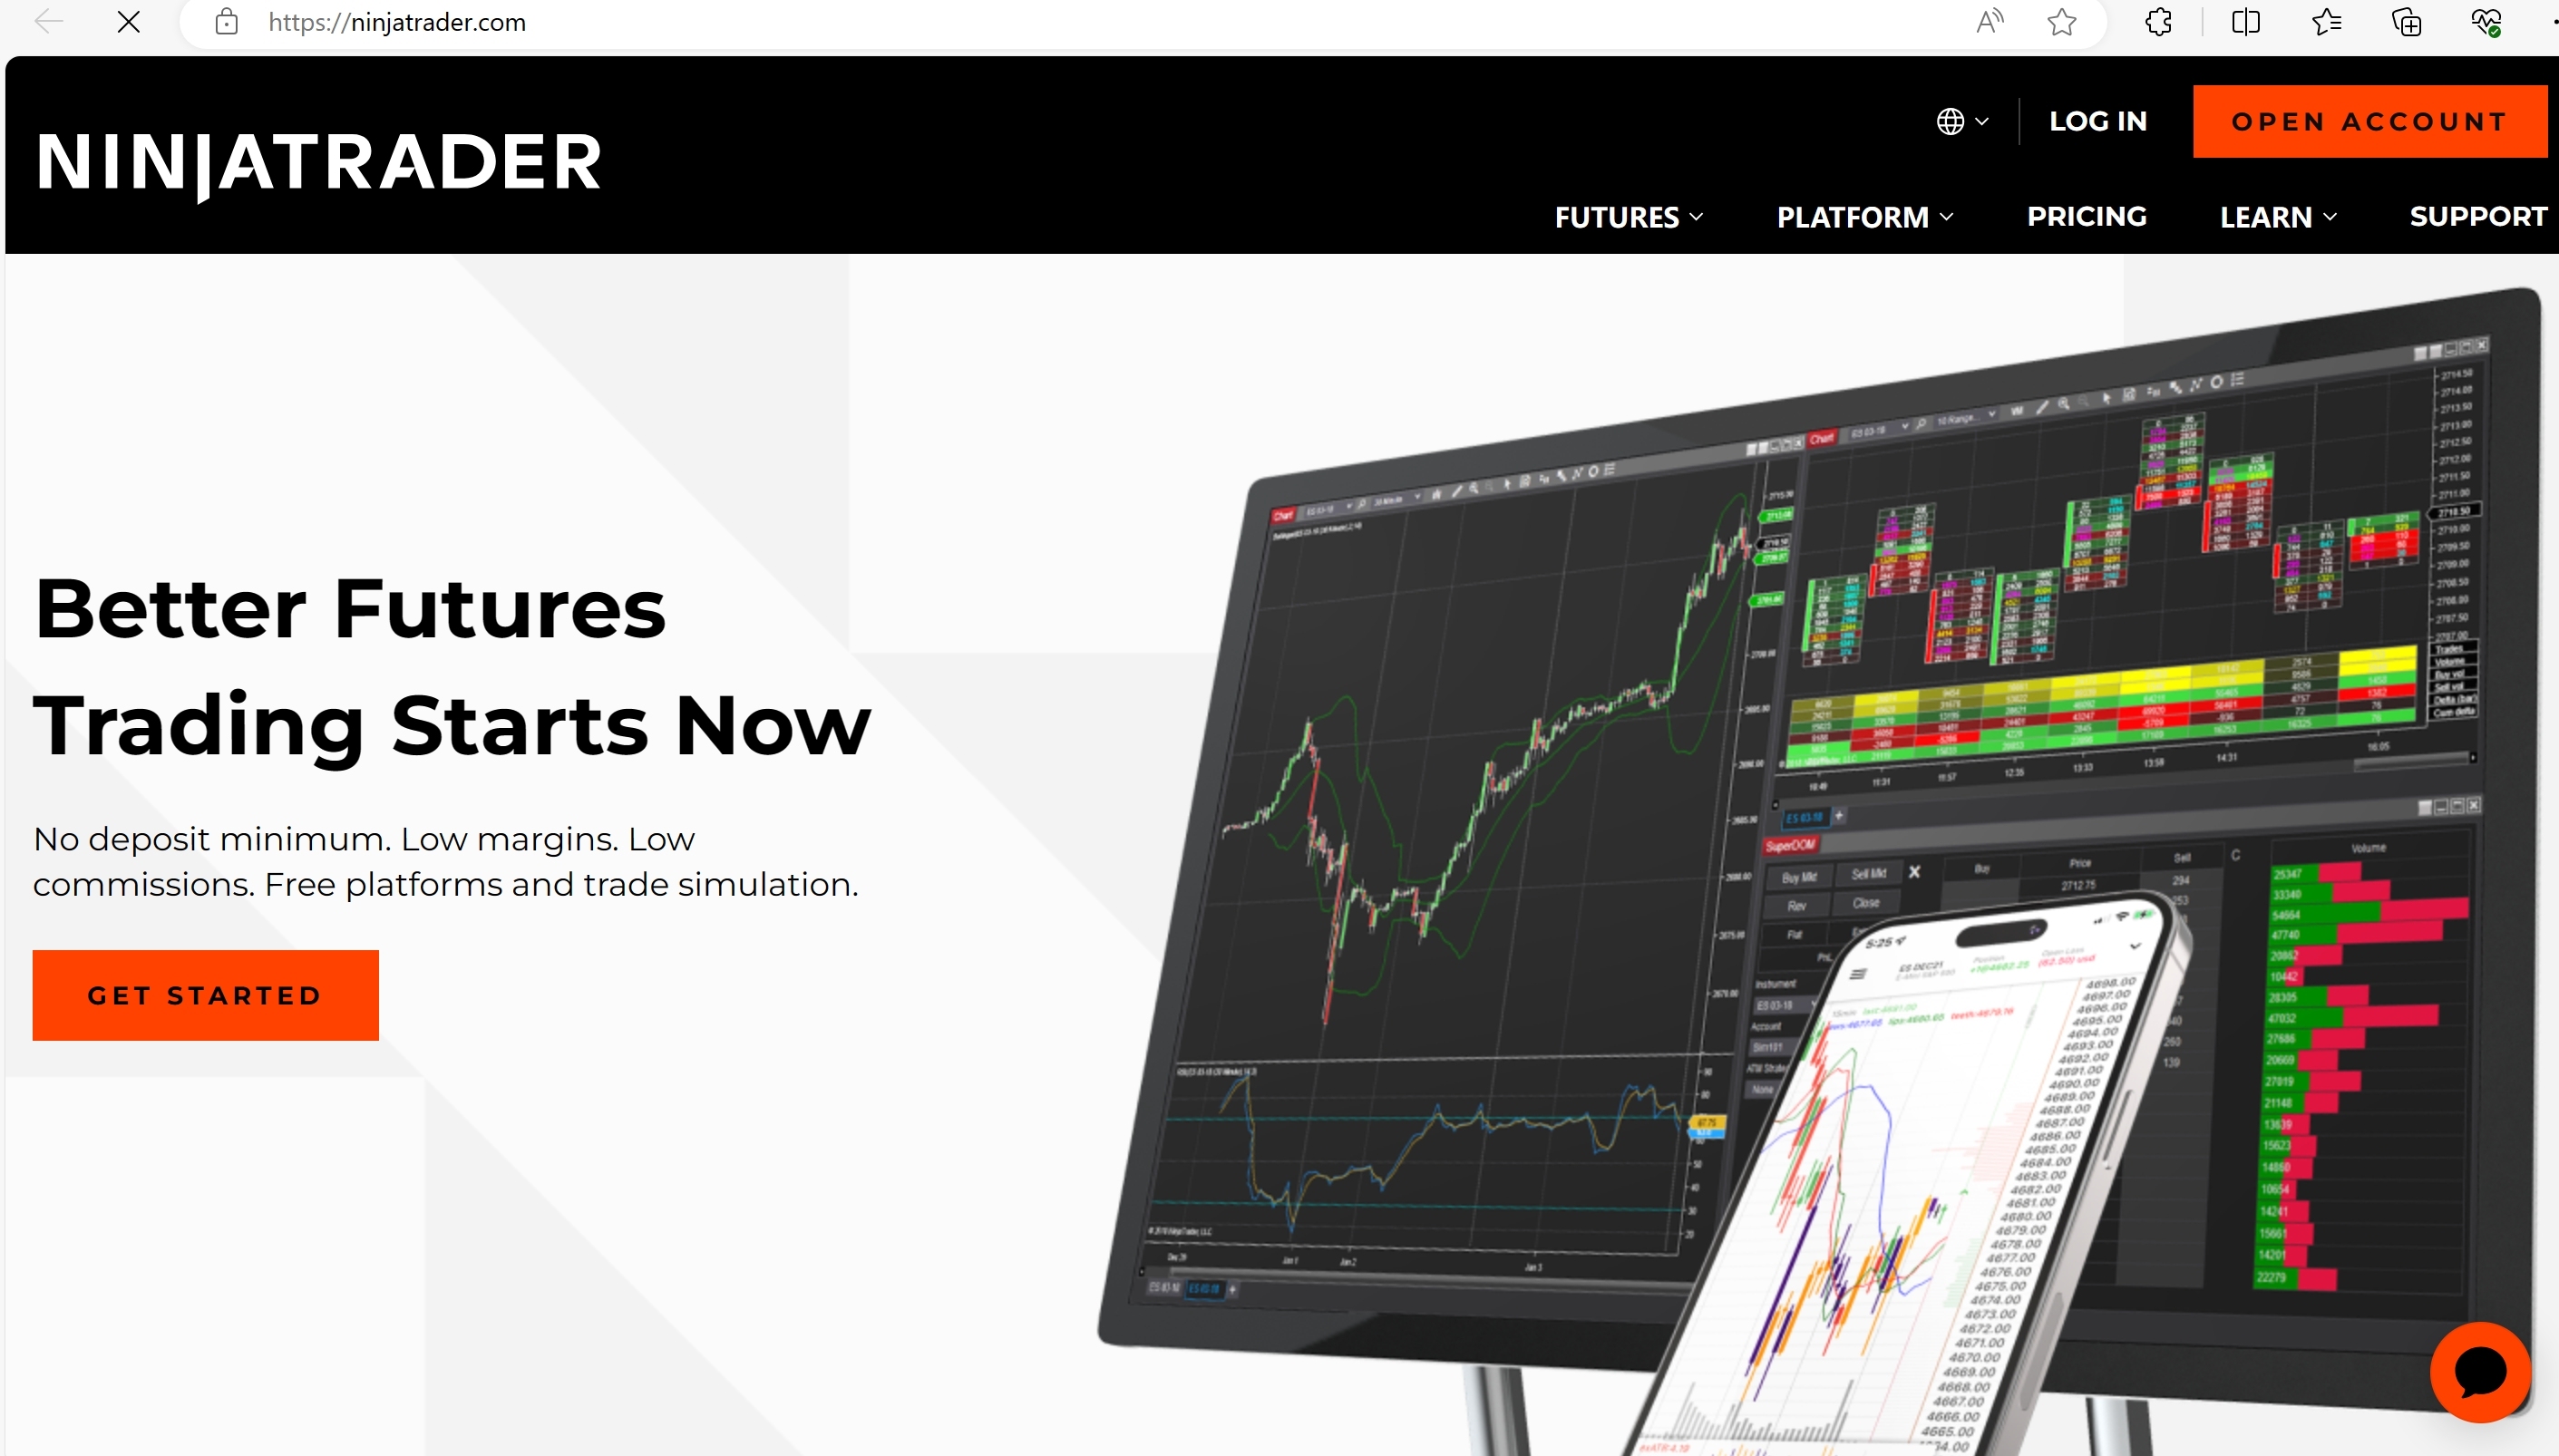Click the browser extensions puzzle icon
The height and width of the screenshot is (1456, 2559).
pos(2158,23)
